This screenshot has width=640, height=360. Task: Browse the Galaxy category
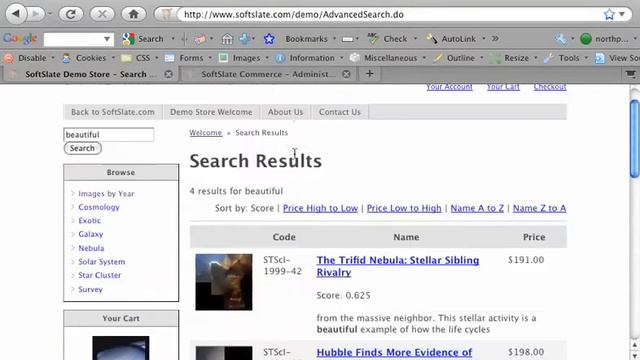click(91, 234)
